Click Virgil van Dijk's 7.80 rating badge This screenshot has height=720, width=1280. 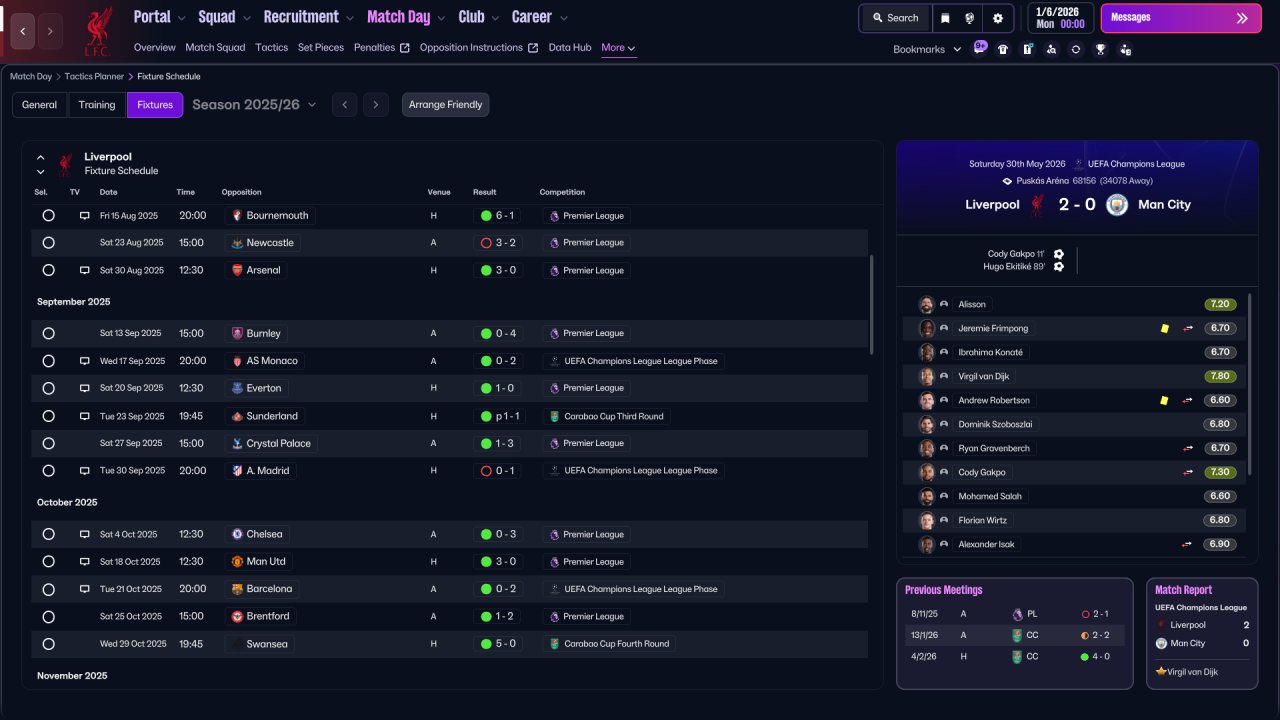pos(1220,376)
